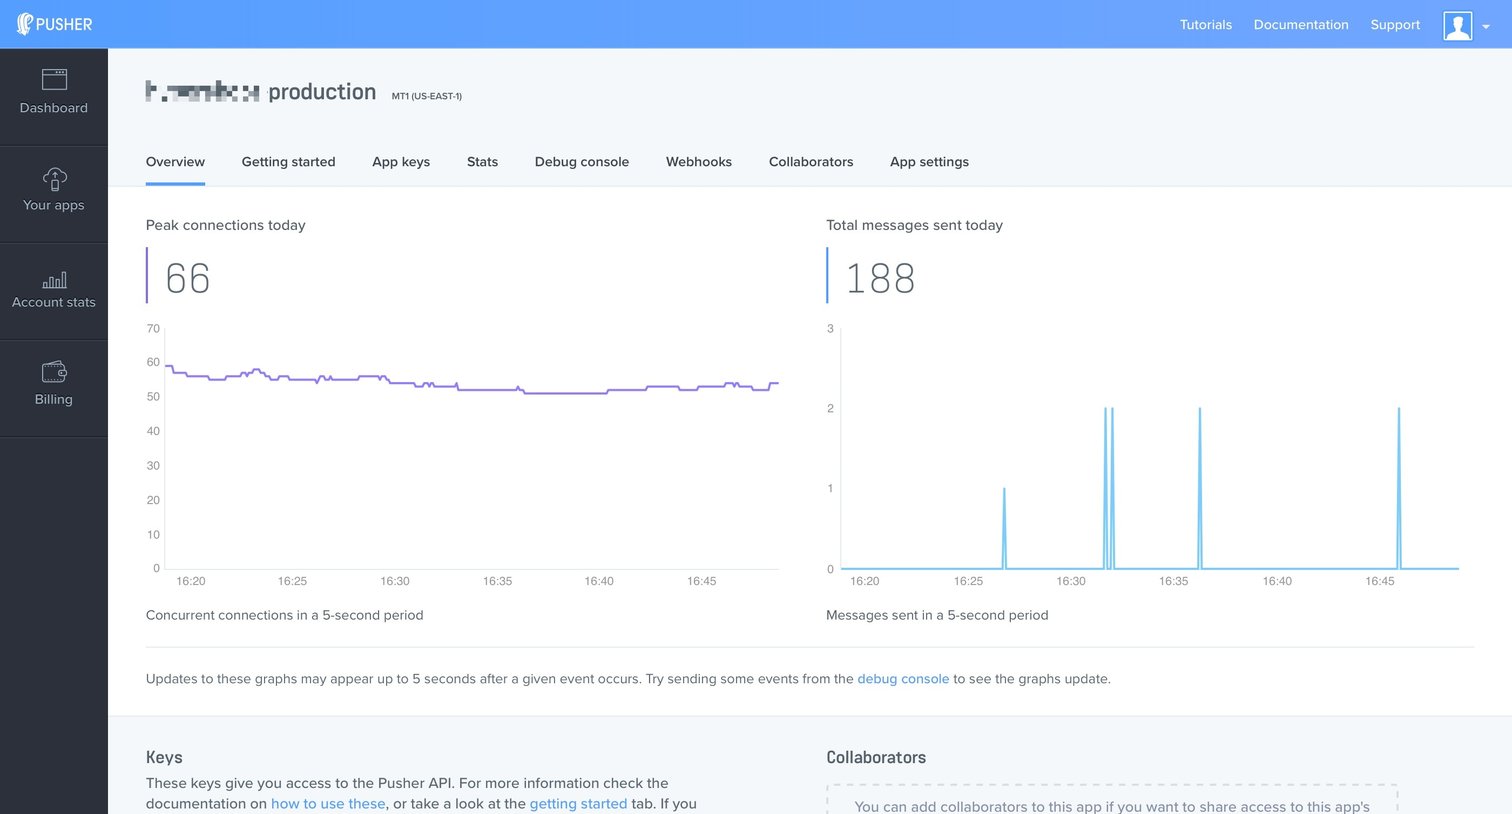
Task: Click the 'Total messages sent today' label
Action: click(914, 225)
